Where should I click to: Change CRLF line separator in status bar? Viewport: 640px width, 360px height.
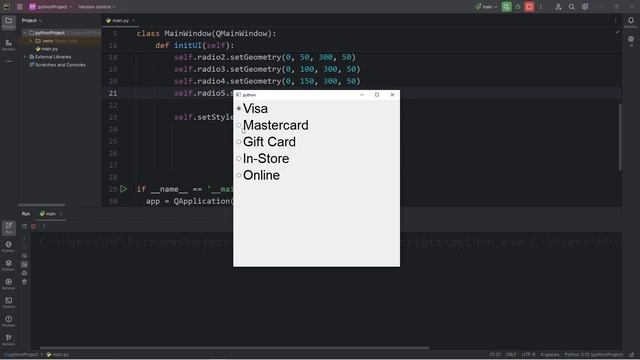tap(511, 355)
